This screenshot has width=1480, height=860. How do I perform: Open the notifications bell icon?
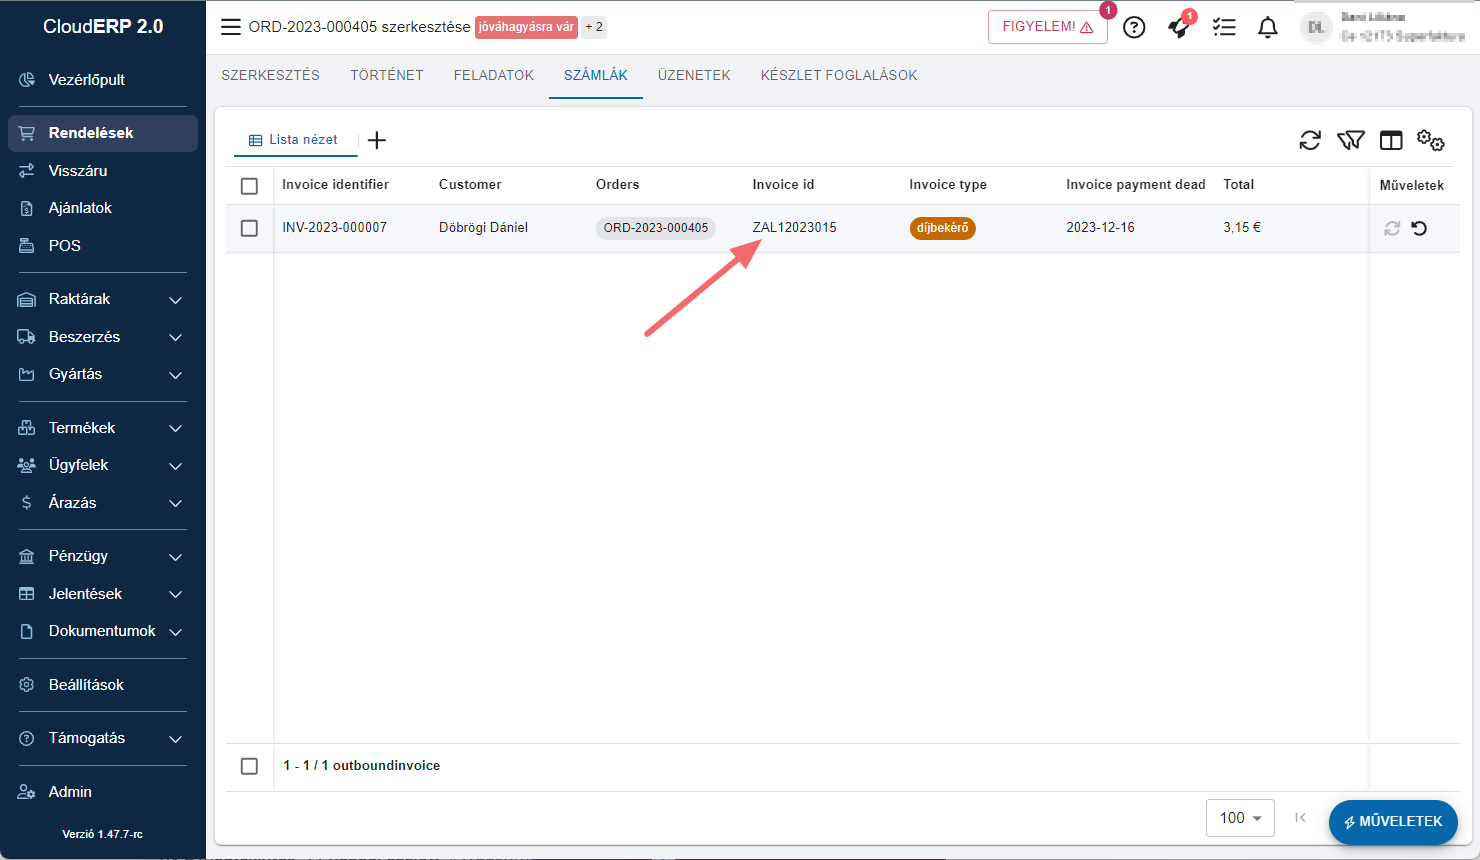1267,27
